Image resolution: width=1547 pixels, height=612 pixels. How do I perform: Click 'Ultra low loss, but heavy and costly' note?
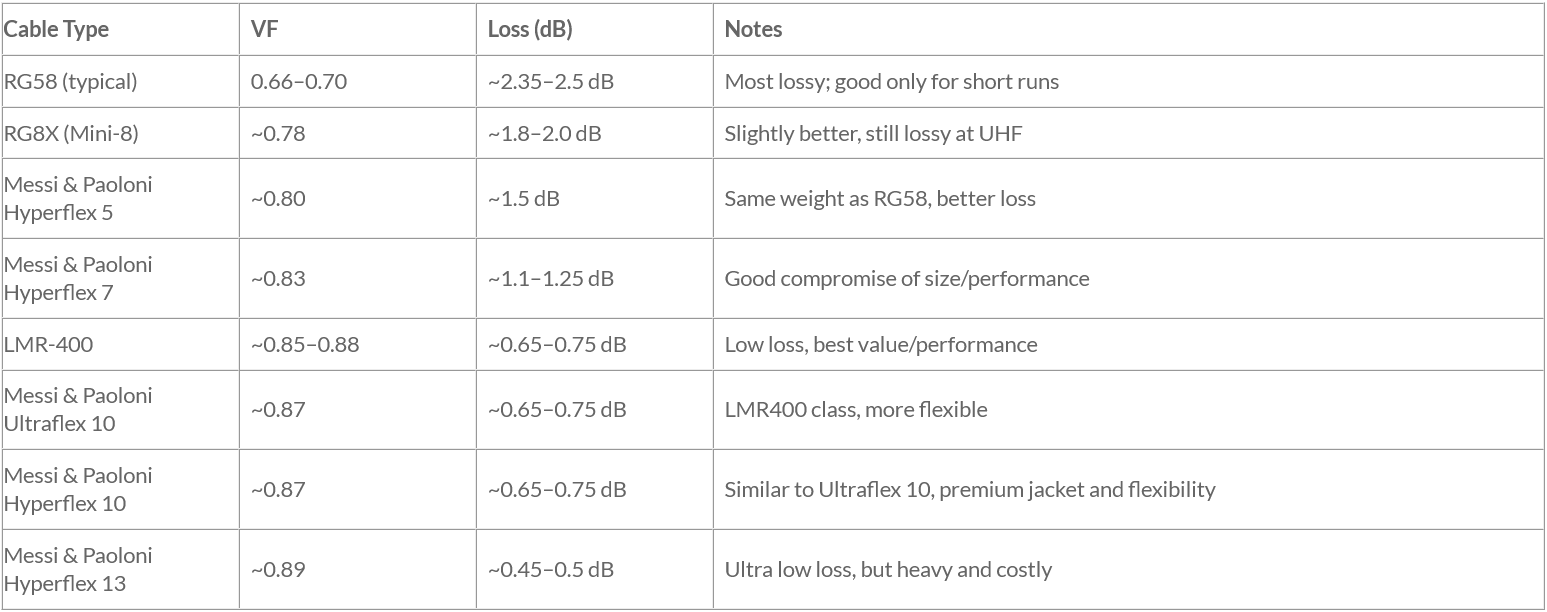click(x=888, y=569)
